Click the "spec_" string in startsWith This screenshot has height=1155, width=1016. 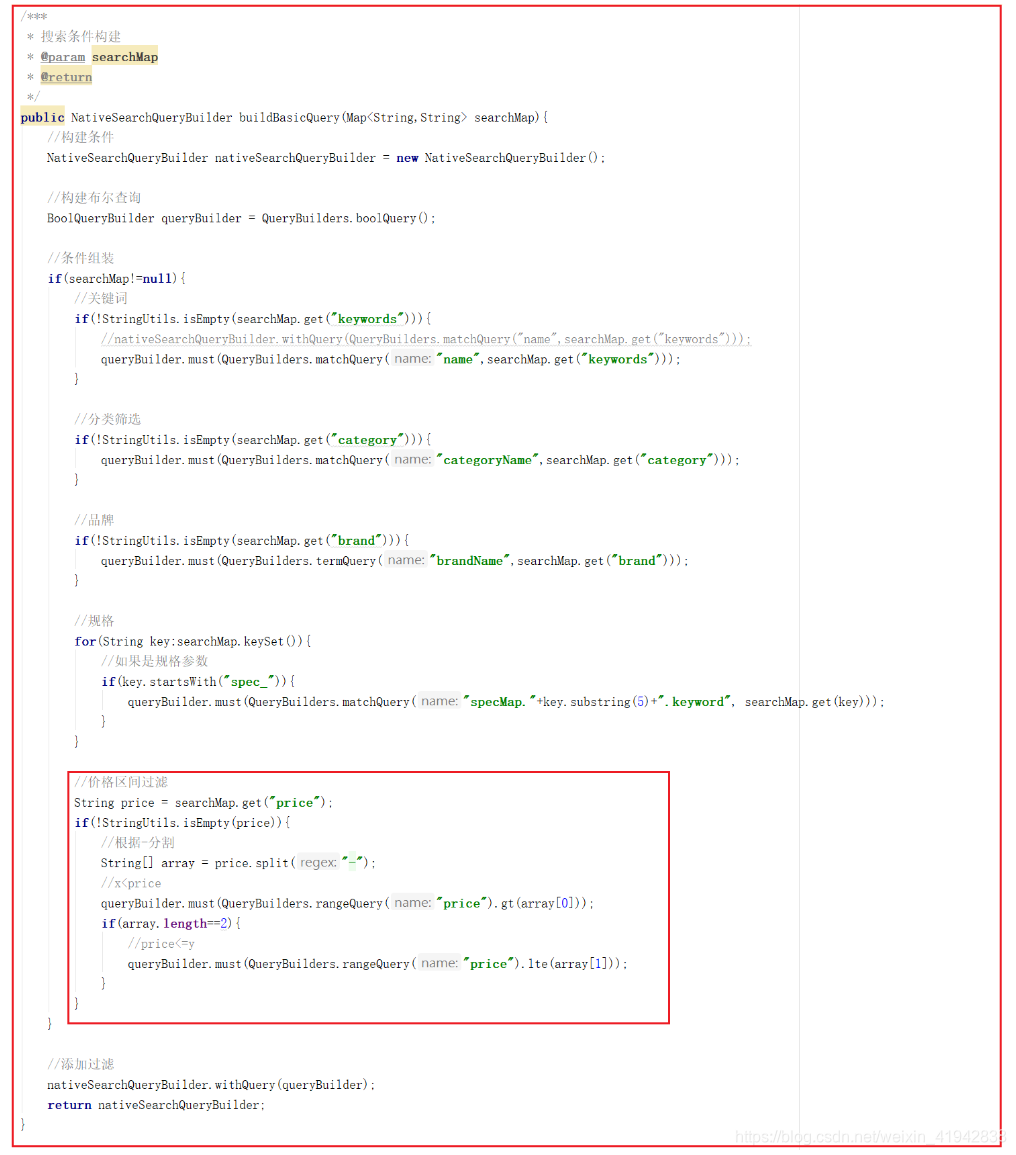click(249, 681)
